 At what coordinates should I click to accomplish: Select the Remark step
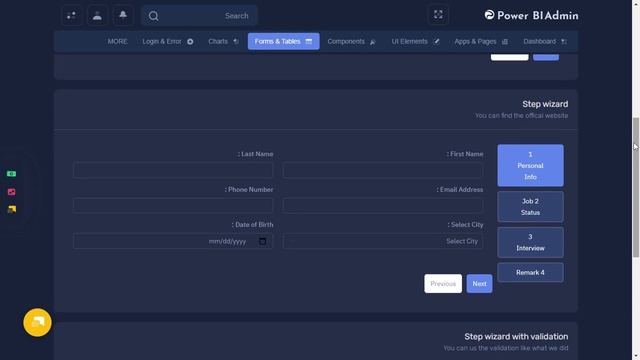point(530,272)
